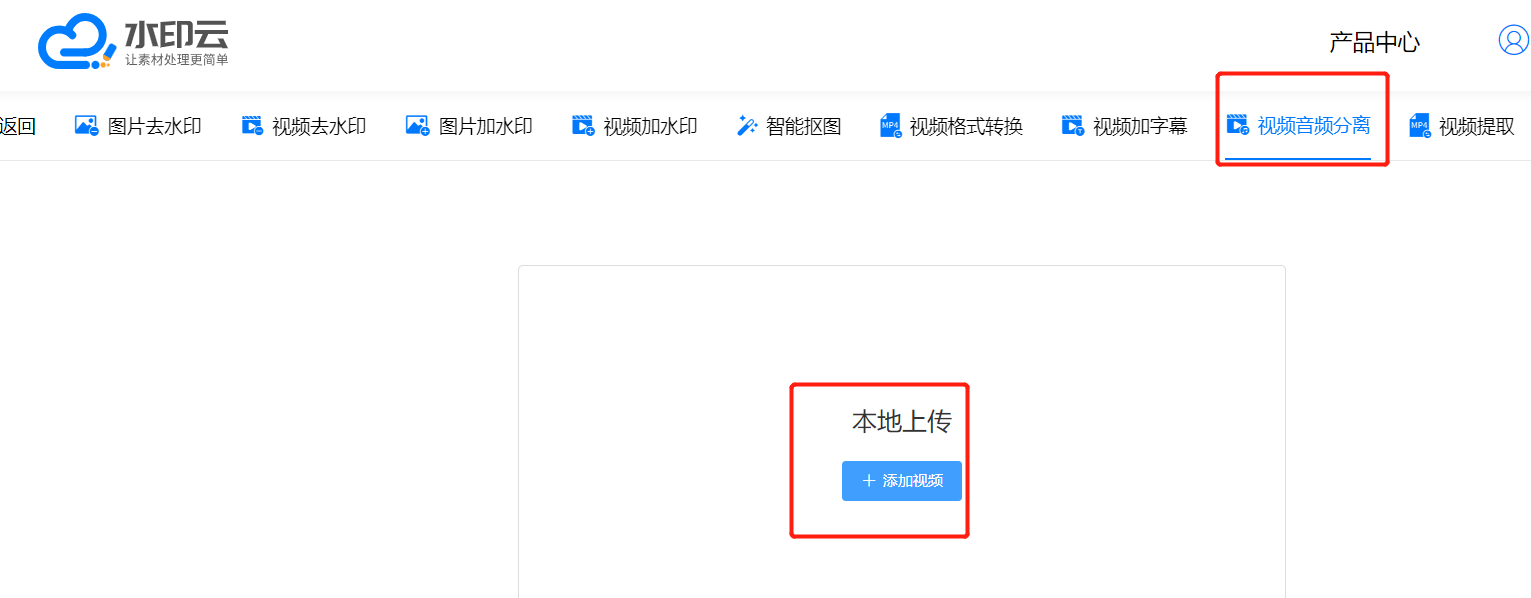Screen dimensions: 1531x598
Task: Click the 视频加水印 film-plus icon
Action: pyautogui.click(x=583, y=126)
